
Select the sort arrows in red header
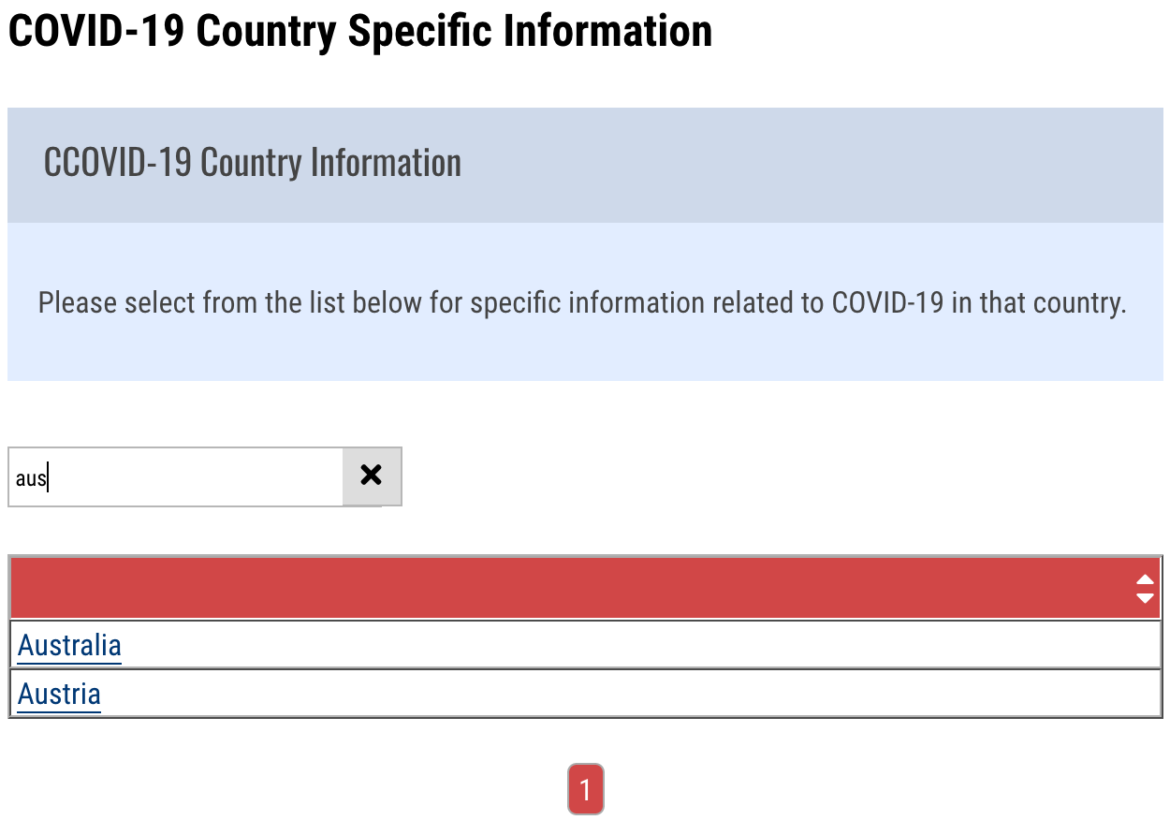tap(1143, 589)
